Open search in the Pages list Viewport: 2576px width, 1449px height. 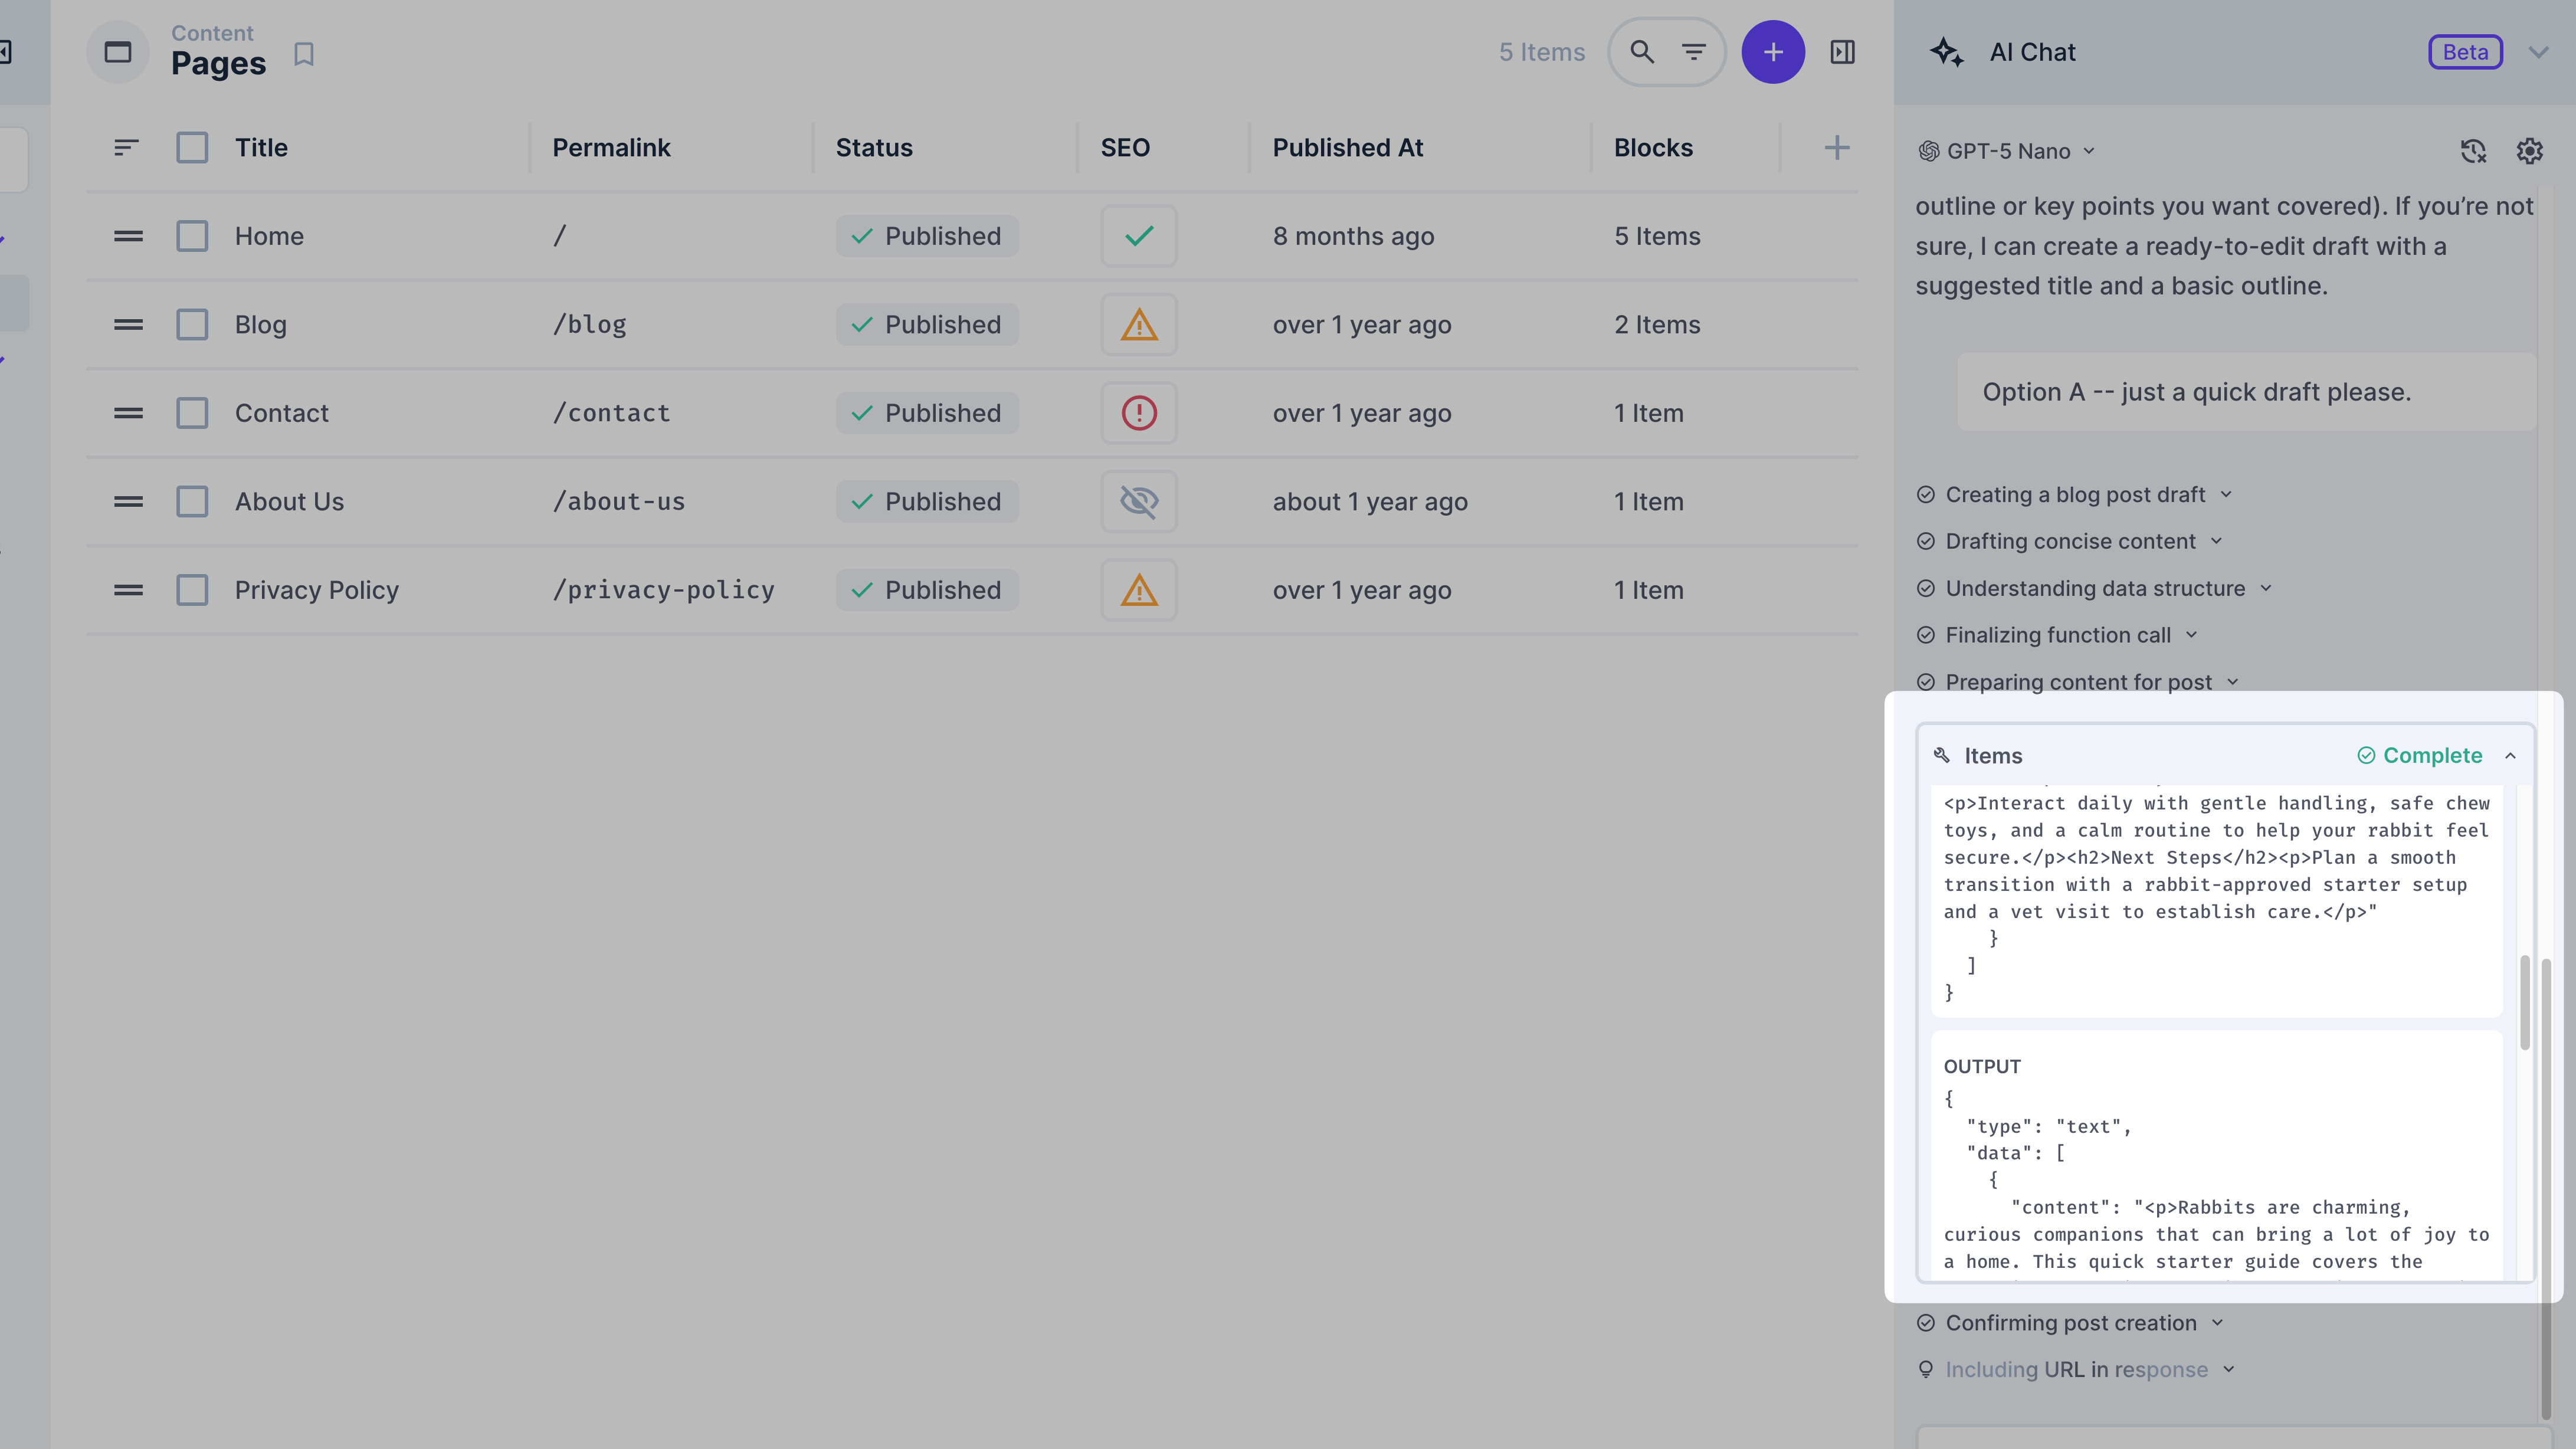click(x=1641, y=52)
